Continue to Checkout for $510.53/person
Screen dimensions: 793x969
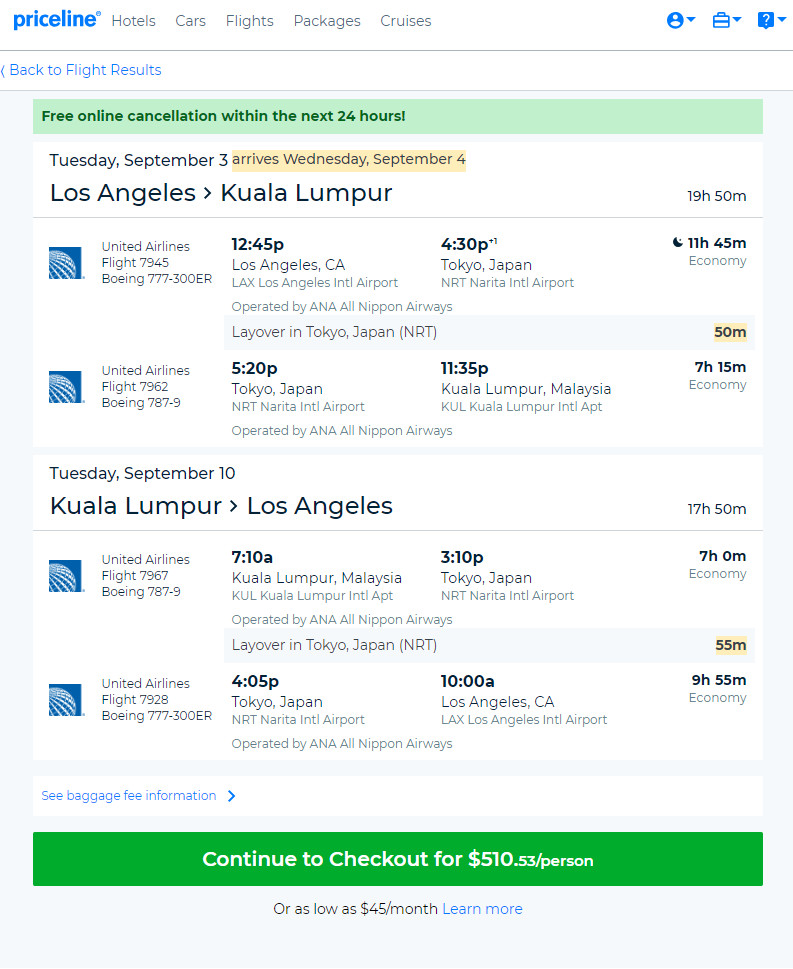pos(397,859)
